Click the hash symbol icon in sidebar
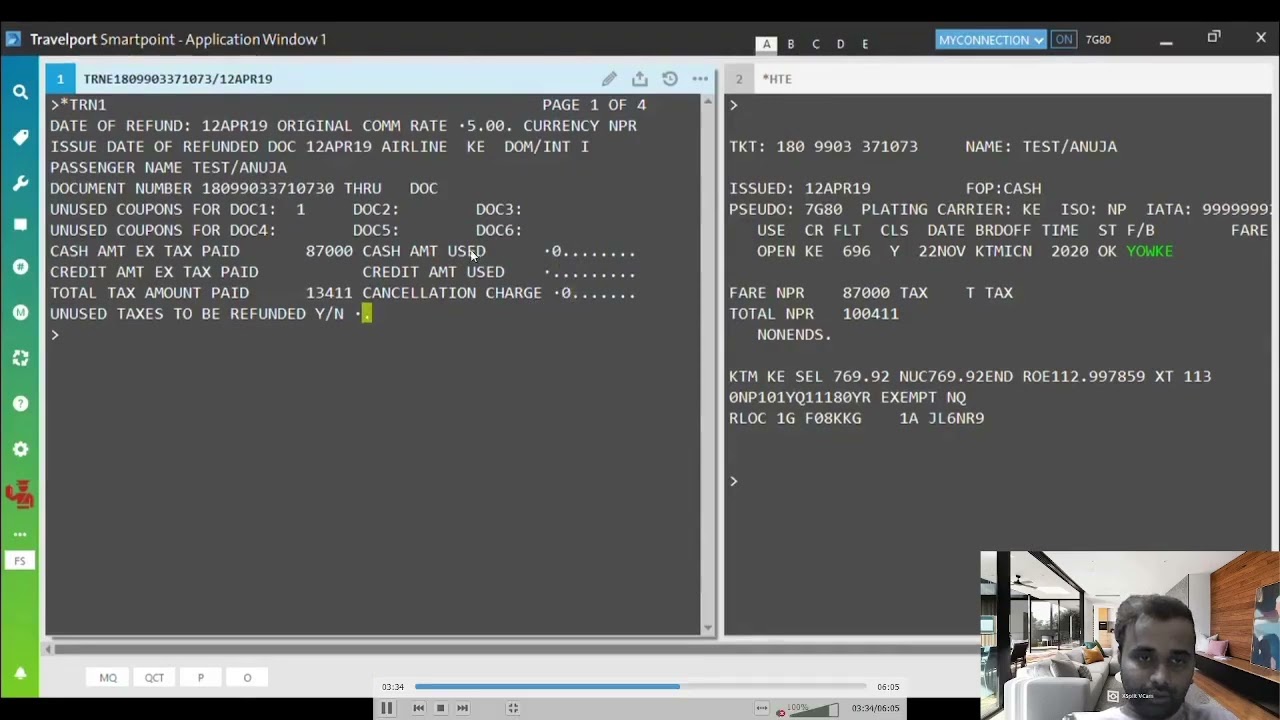 [20, 267]
